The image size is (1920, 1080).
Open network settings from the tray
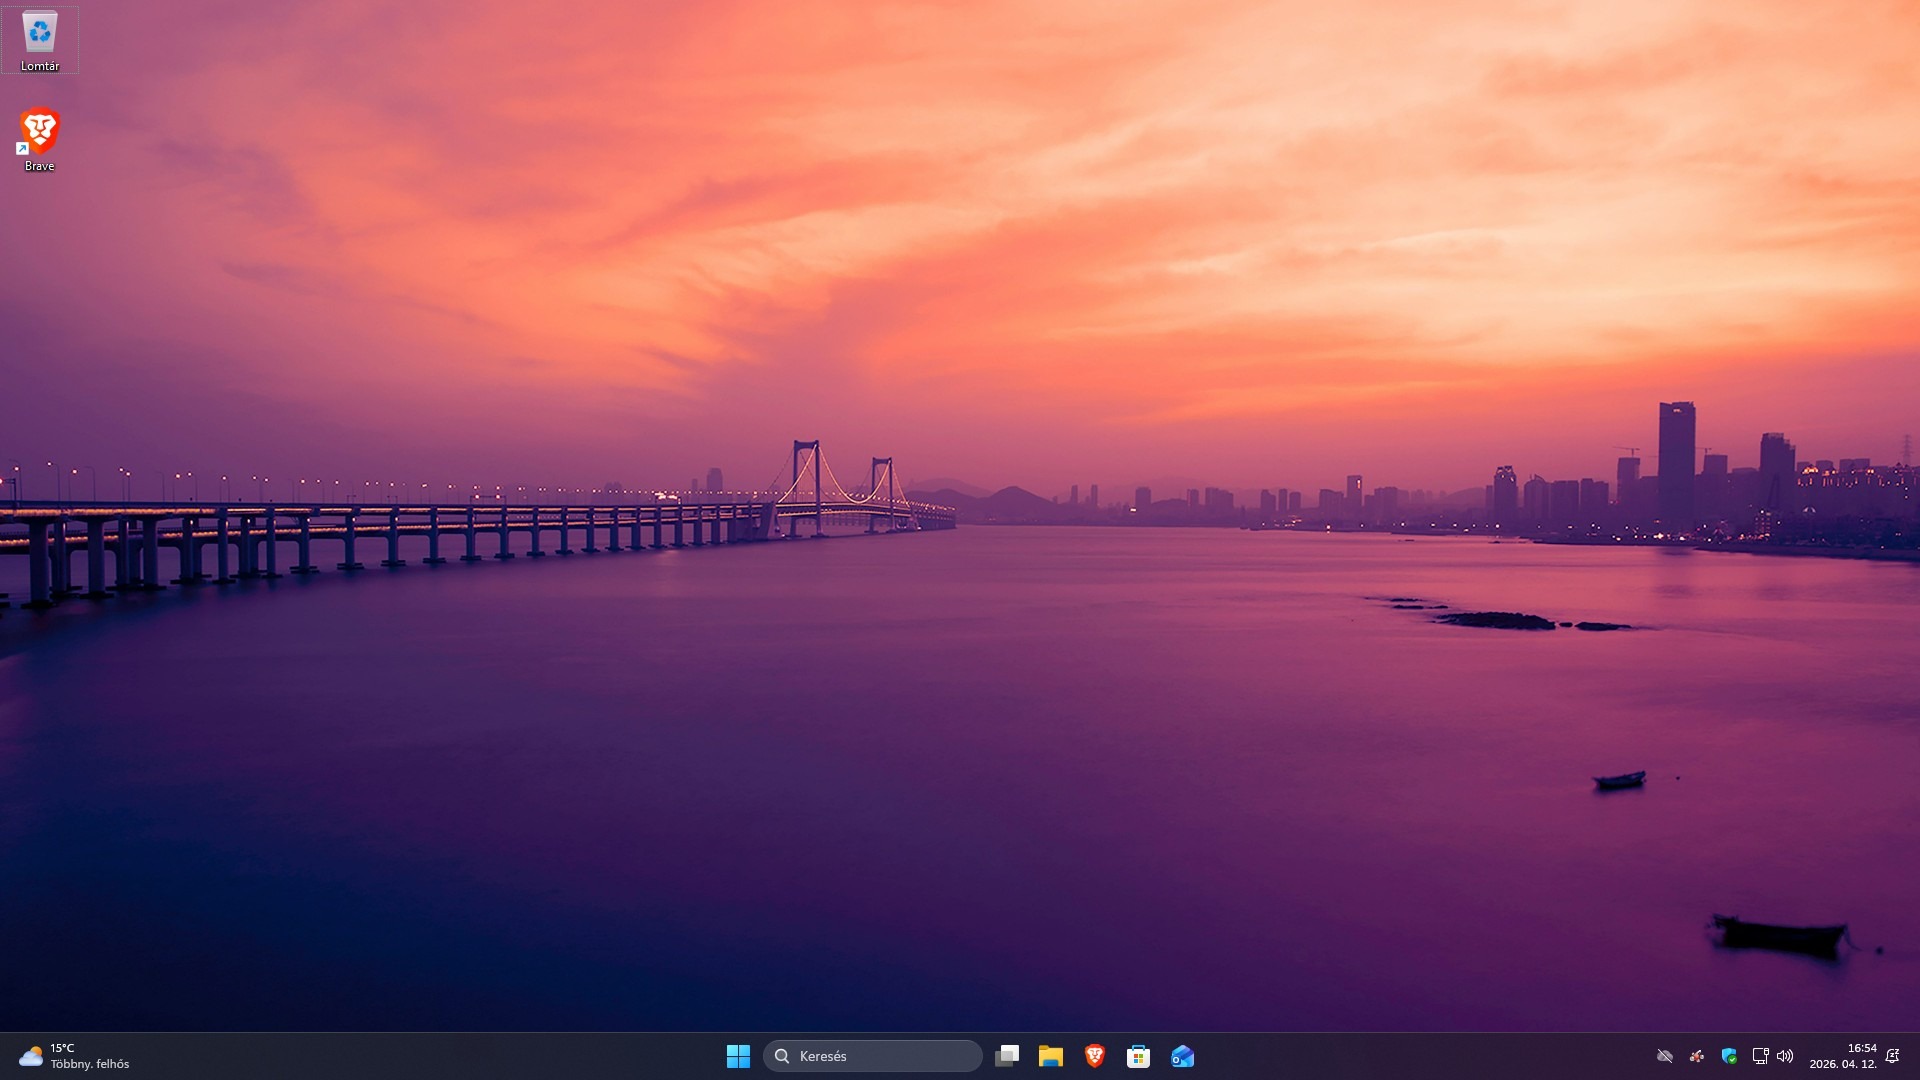coord(1760,1056)
